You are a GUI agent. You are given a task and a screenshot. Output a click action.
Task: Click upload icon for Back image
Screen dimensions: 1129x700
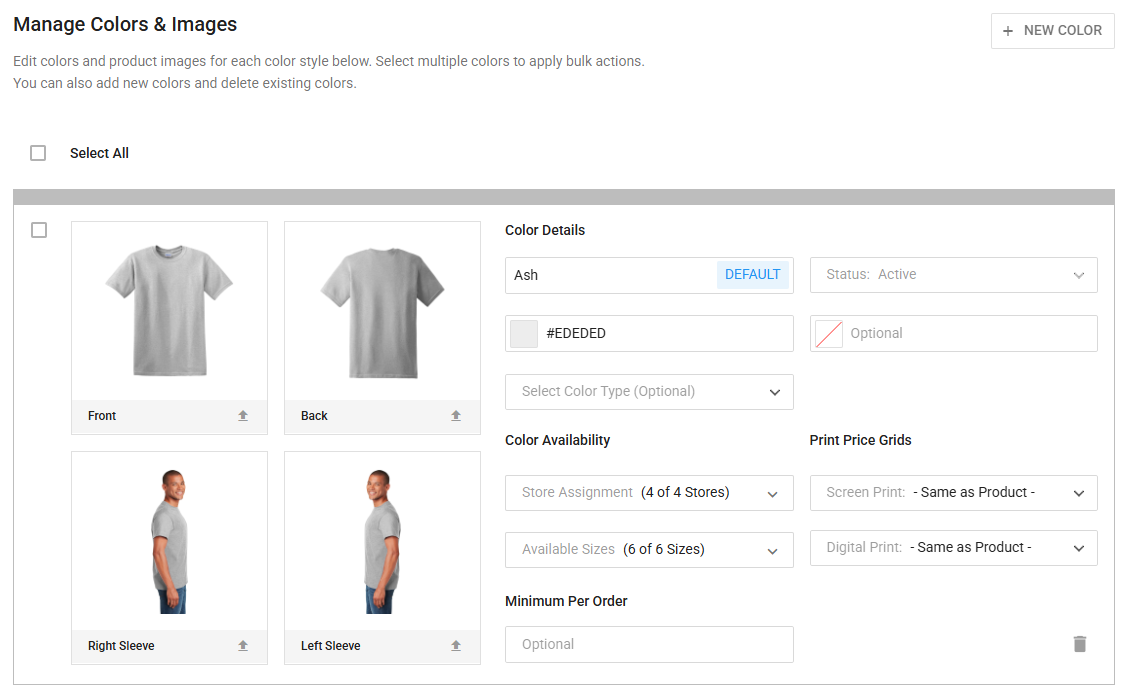click(456, 416)
